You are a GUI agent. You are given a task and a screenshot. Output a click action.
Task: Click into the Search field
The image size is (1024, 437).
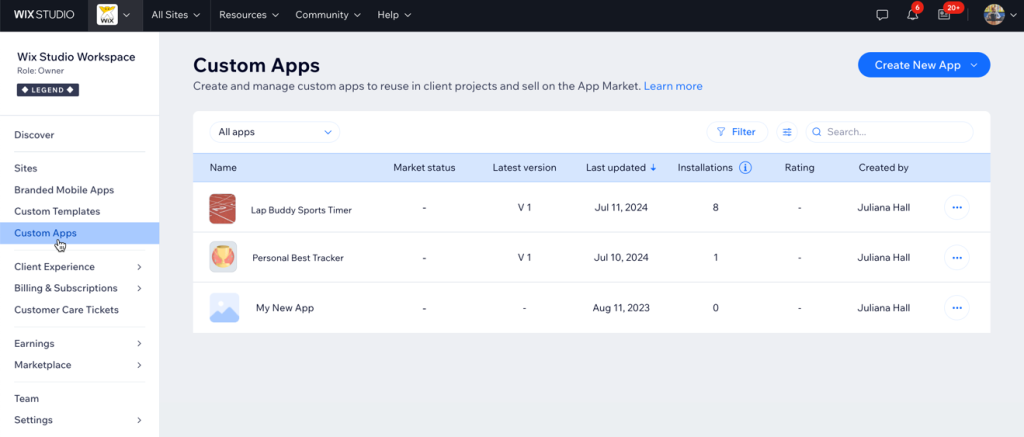(x=889, y=132)
